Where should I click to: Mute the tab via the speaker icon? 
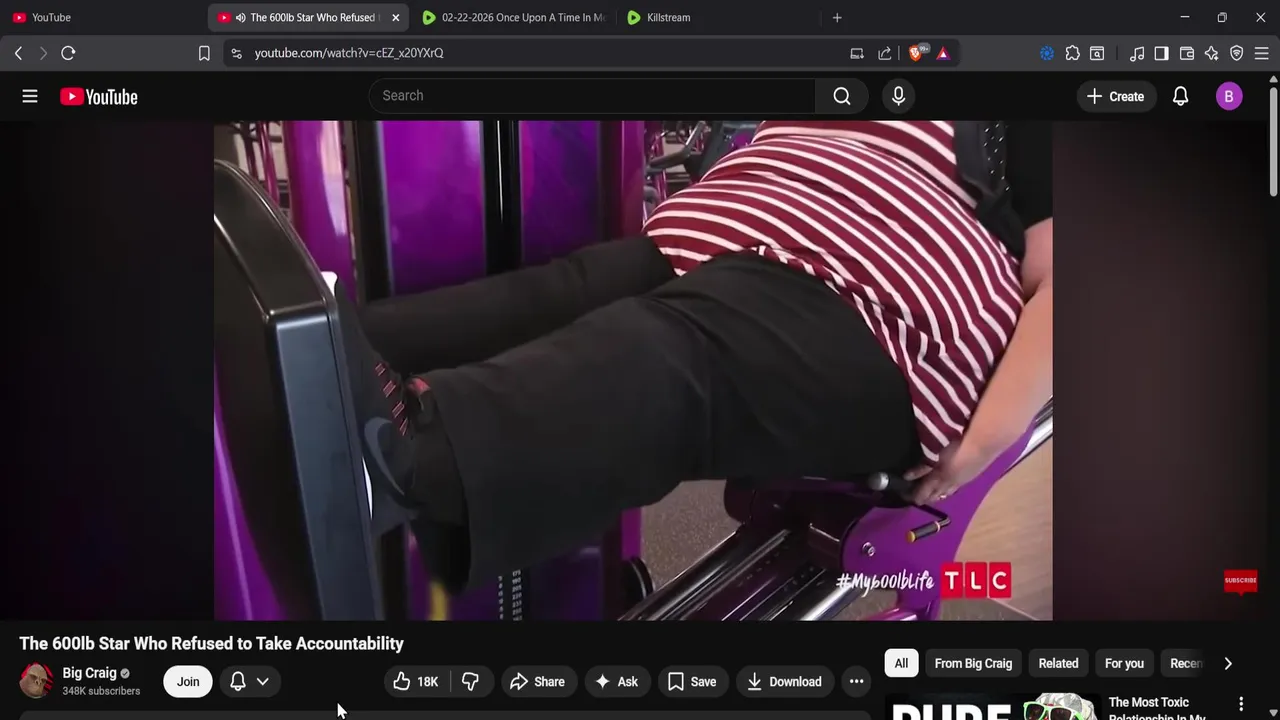[x=240, y=17]
